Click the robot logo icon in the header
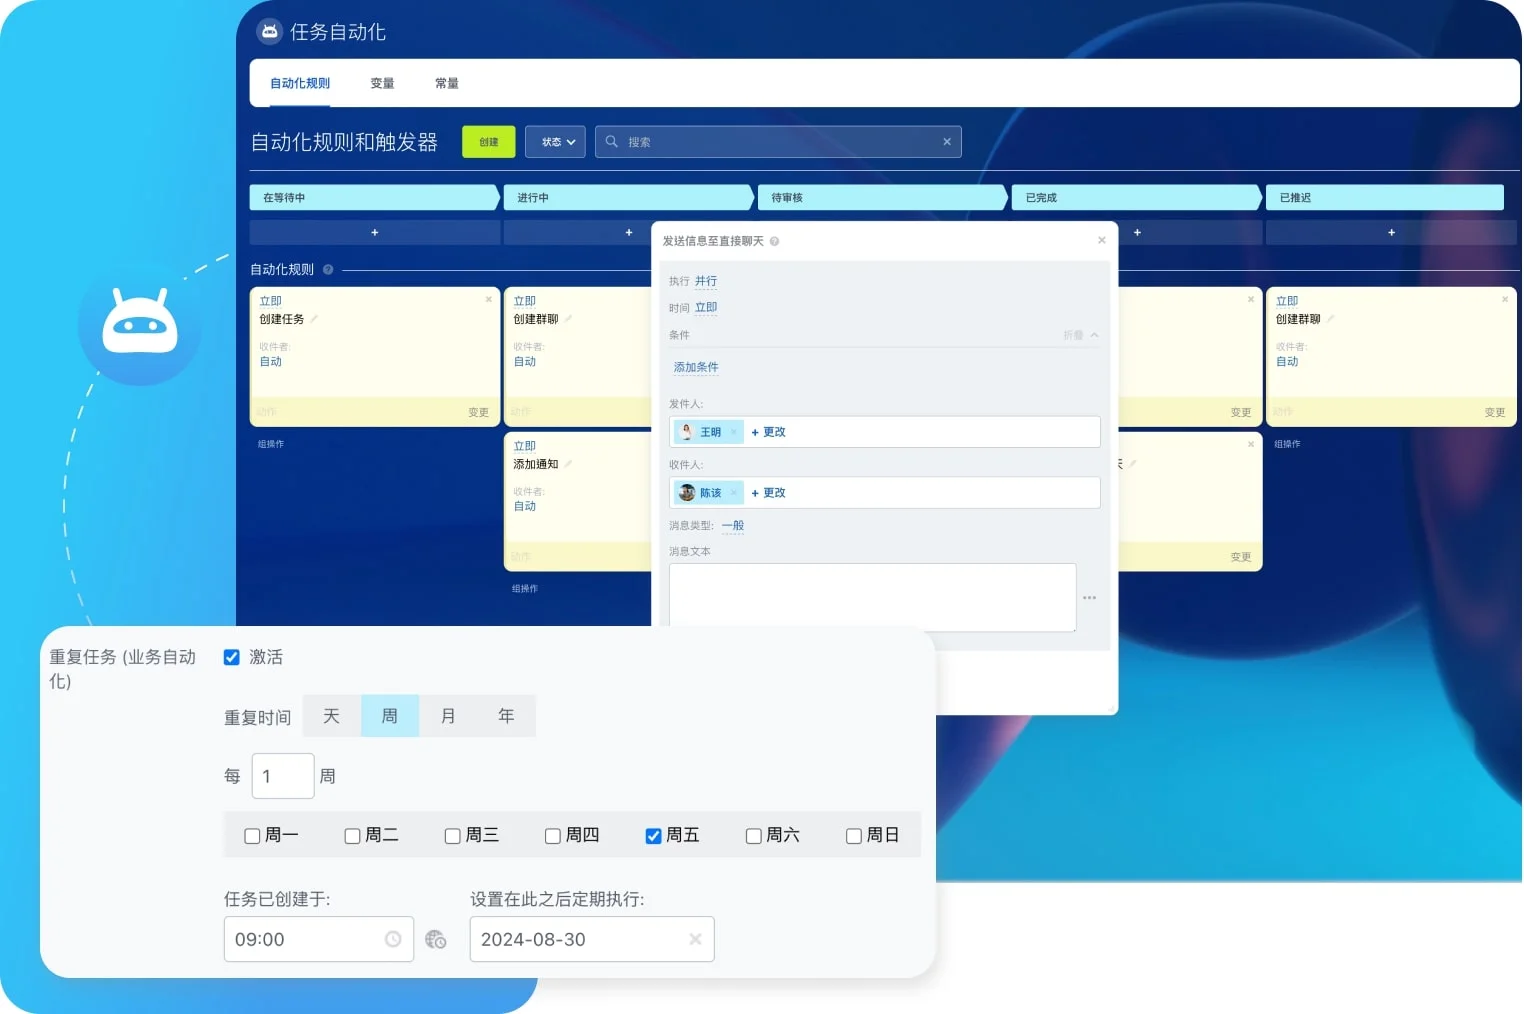The image size is (1524, 1014). [x=269, y=31]
